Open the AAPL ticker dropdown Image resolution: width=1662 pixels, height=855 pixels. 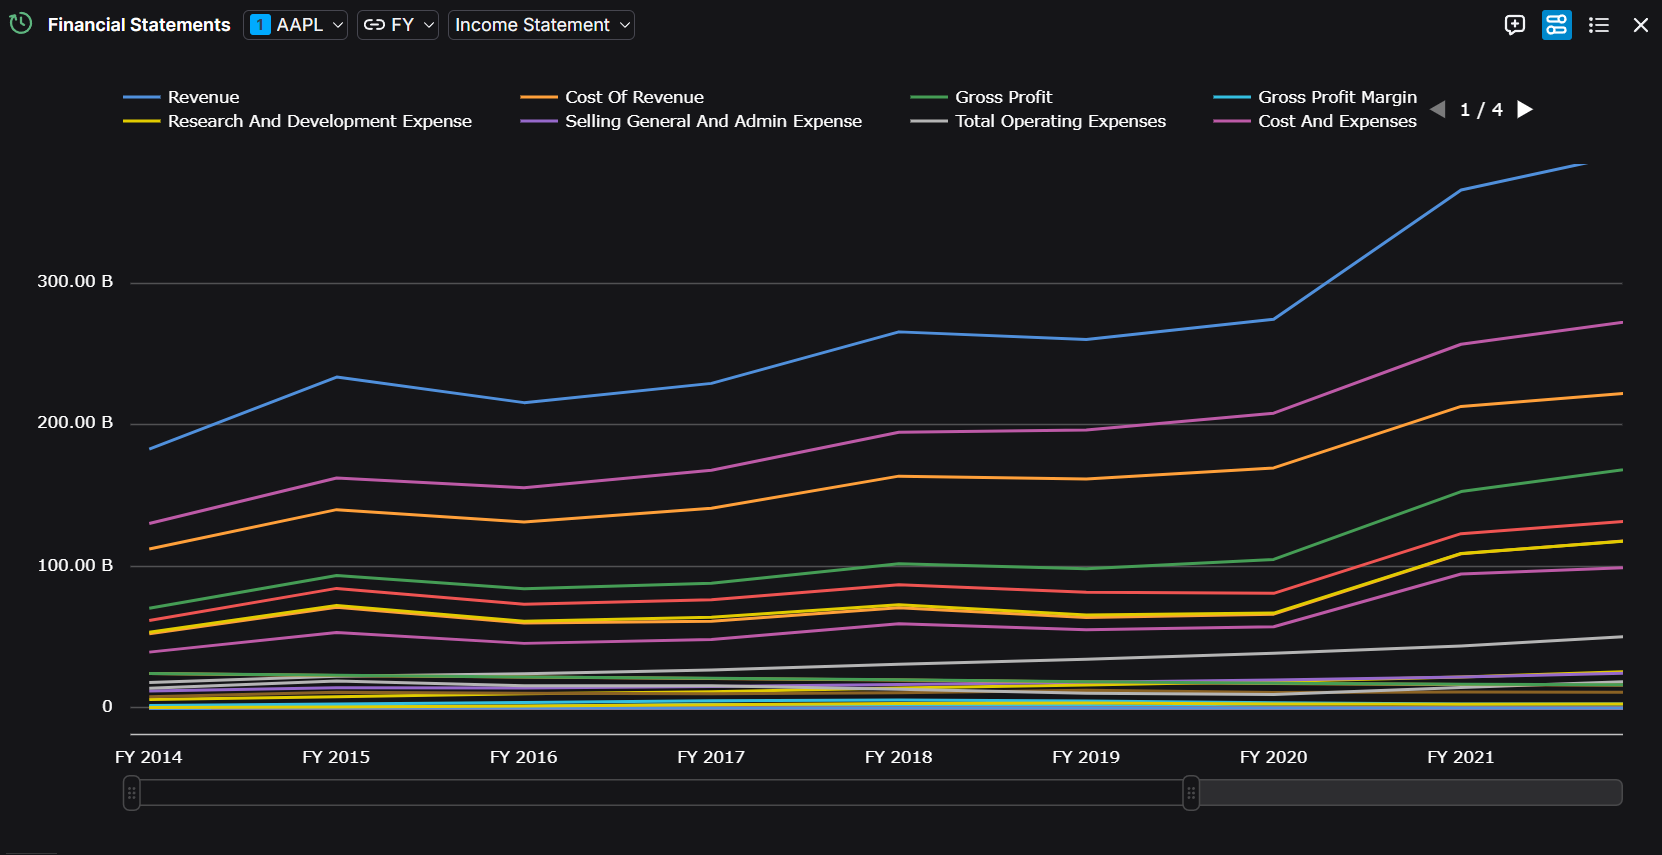(296, 25)
